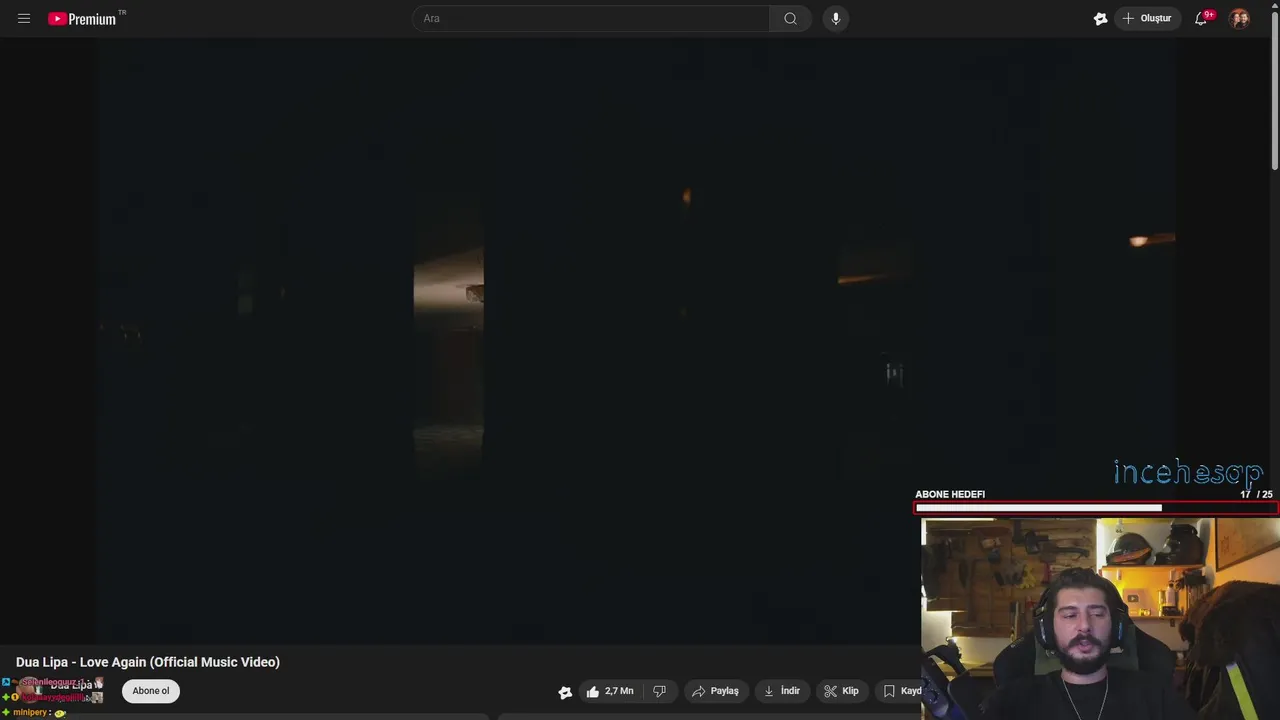Image resolution: width=1280 pixels, height=720 pixels.
Task: Click the magnifier search button
Action: click(790, 18)
